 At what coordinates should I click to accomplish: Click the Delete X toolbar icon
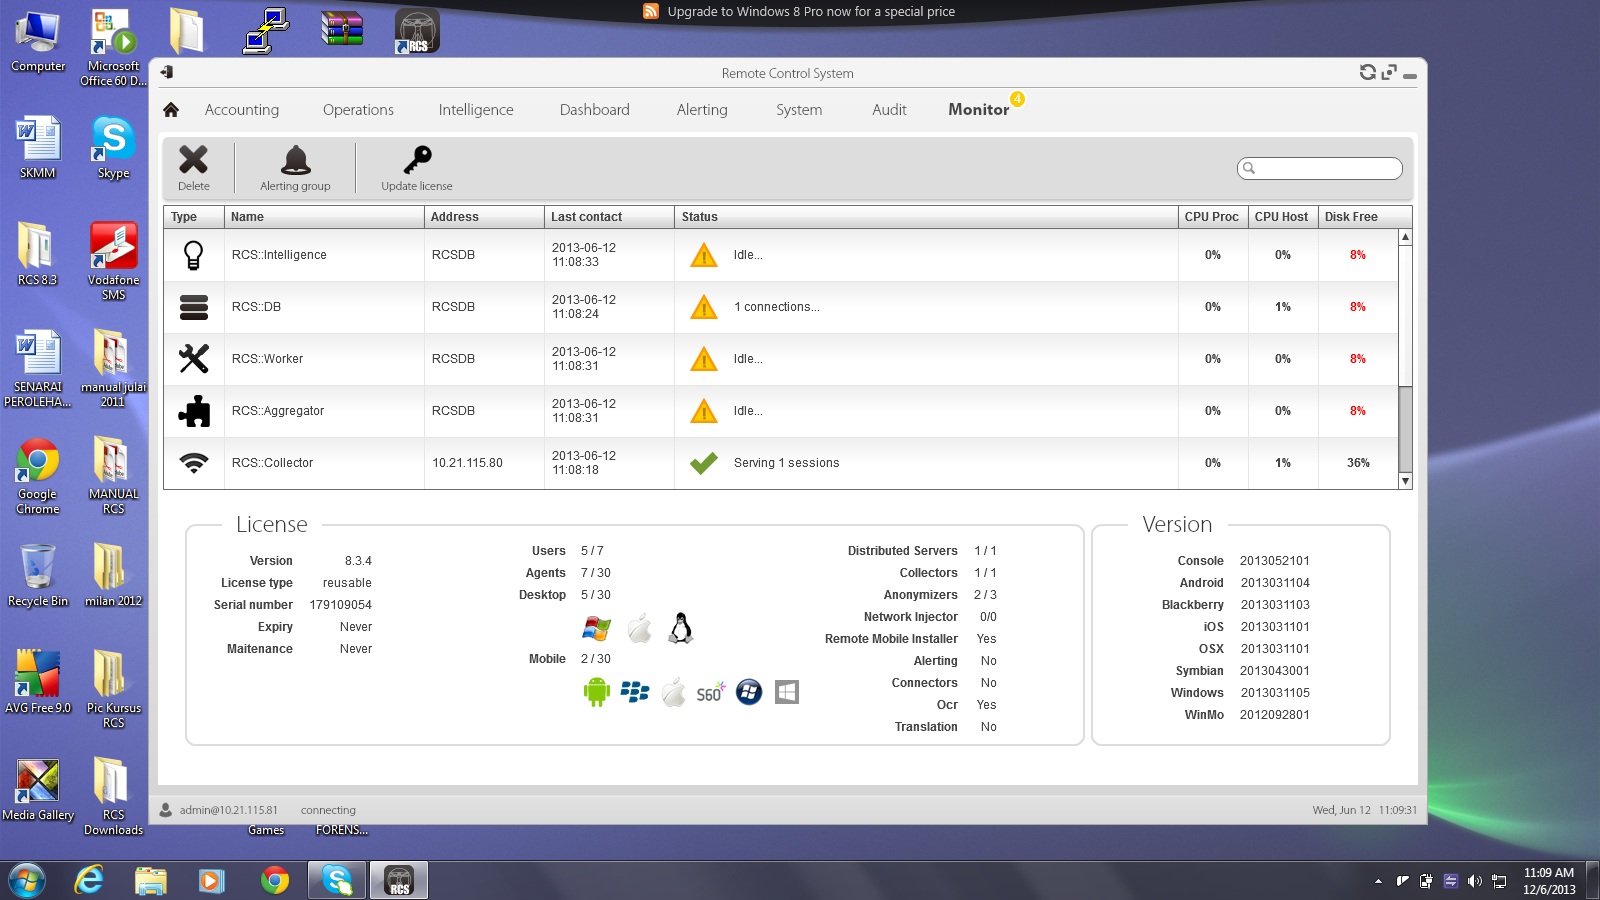pos(193,160)
